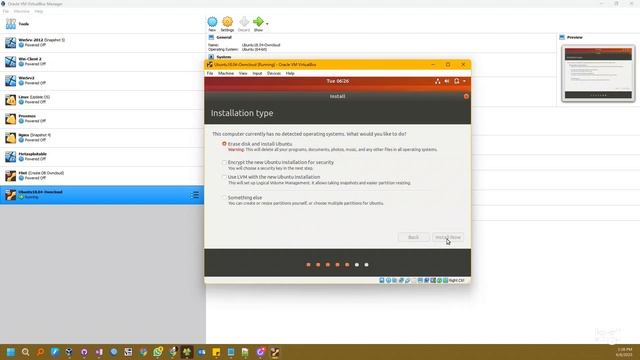Click the Metasploitable machine OS icon
Screen dimensions: 640x360
click(x=10, y=156)
